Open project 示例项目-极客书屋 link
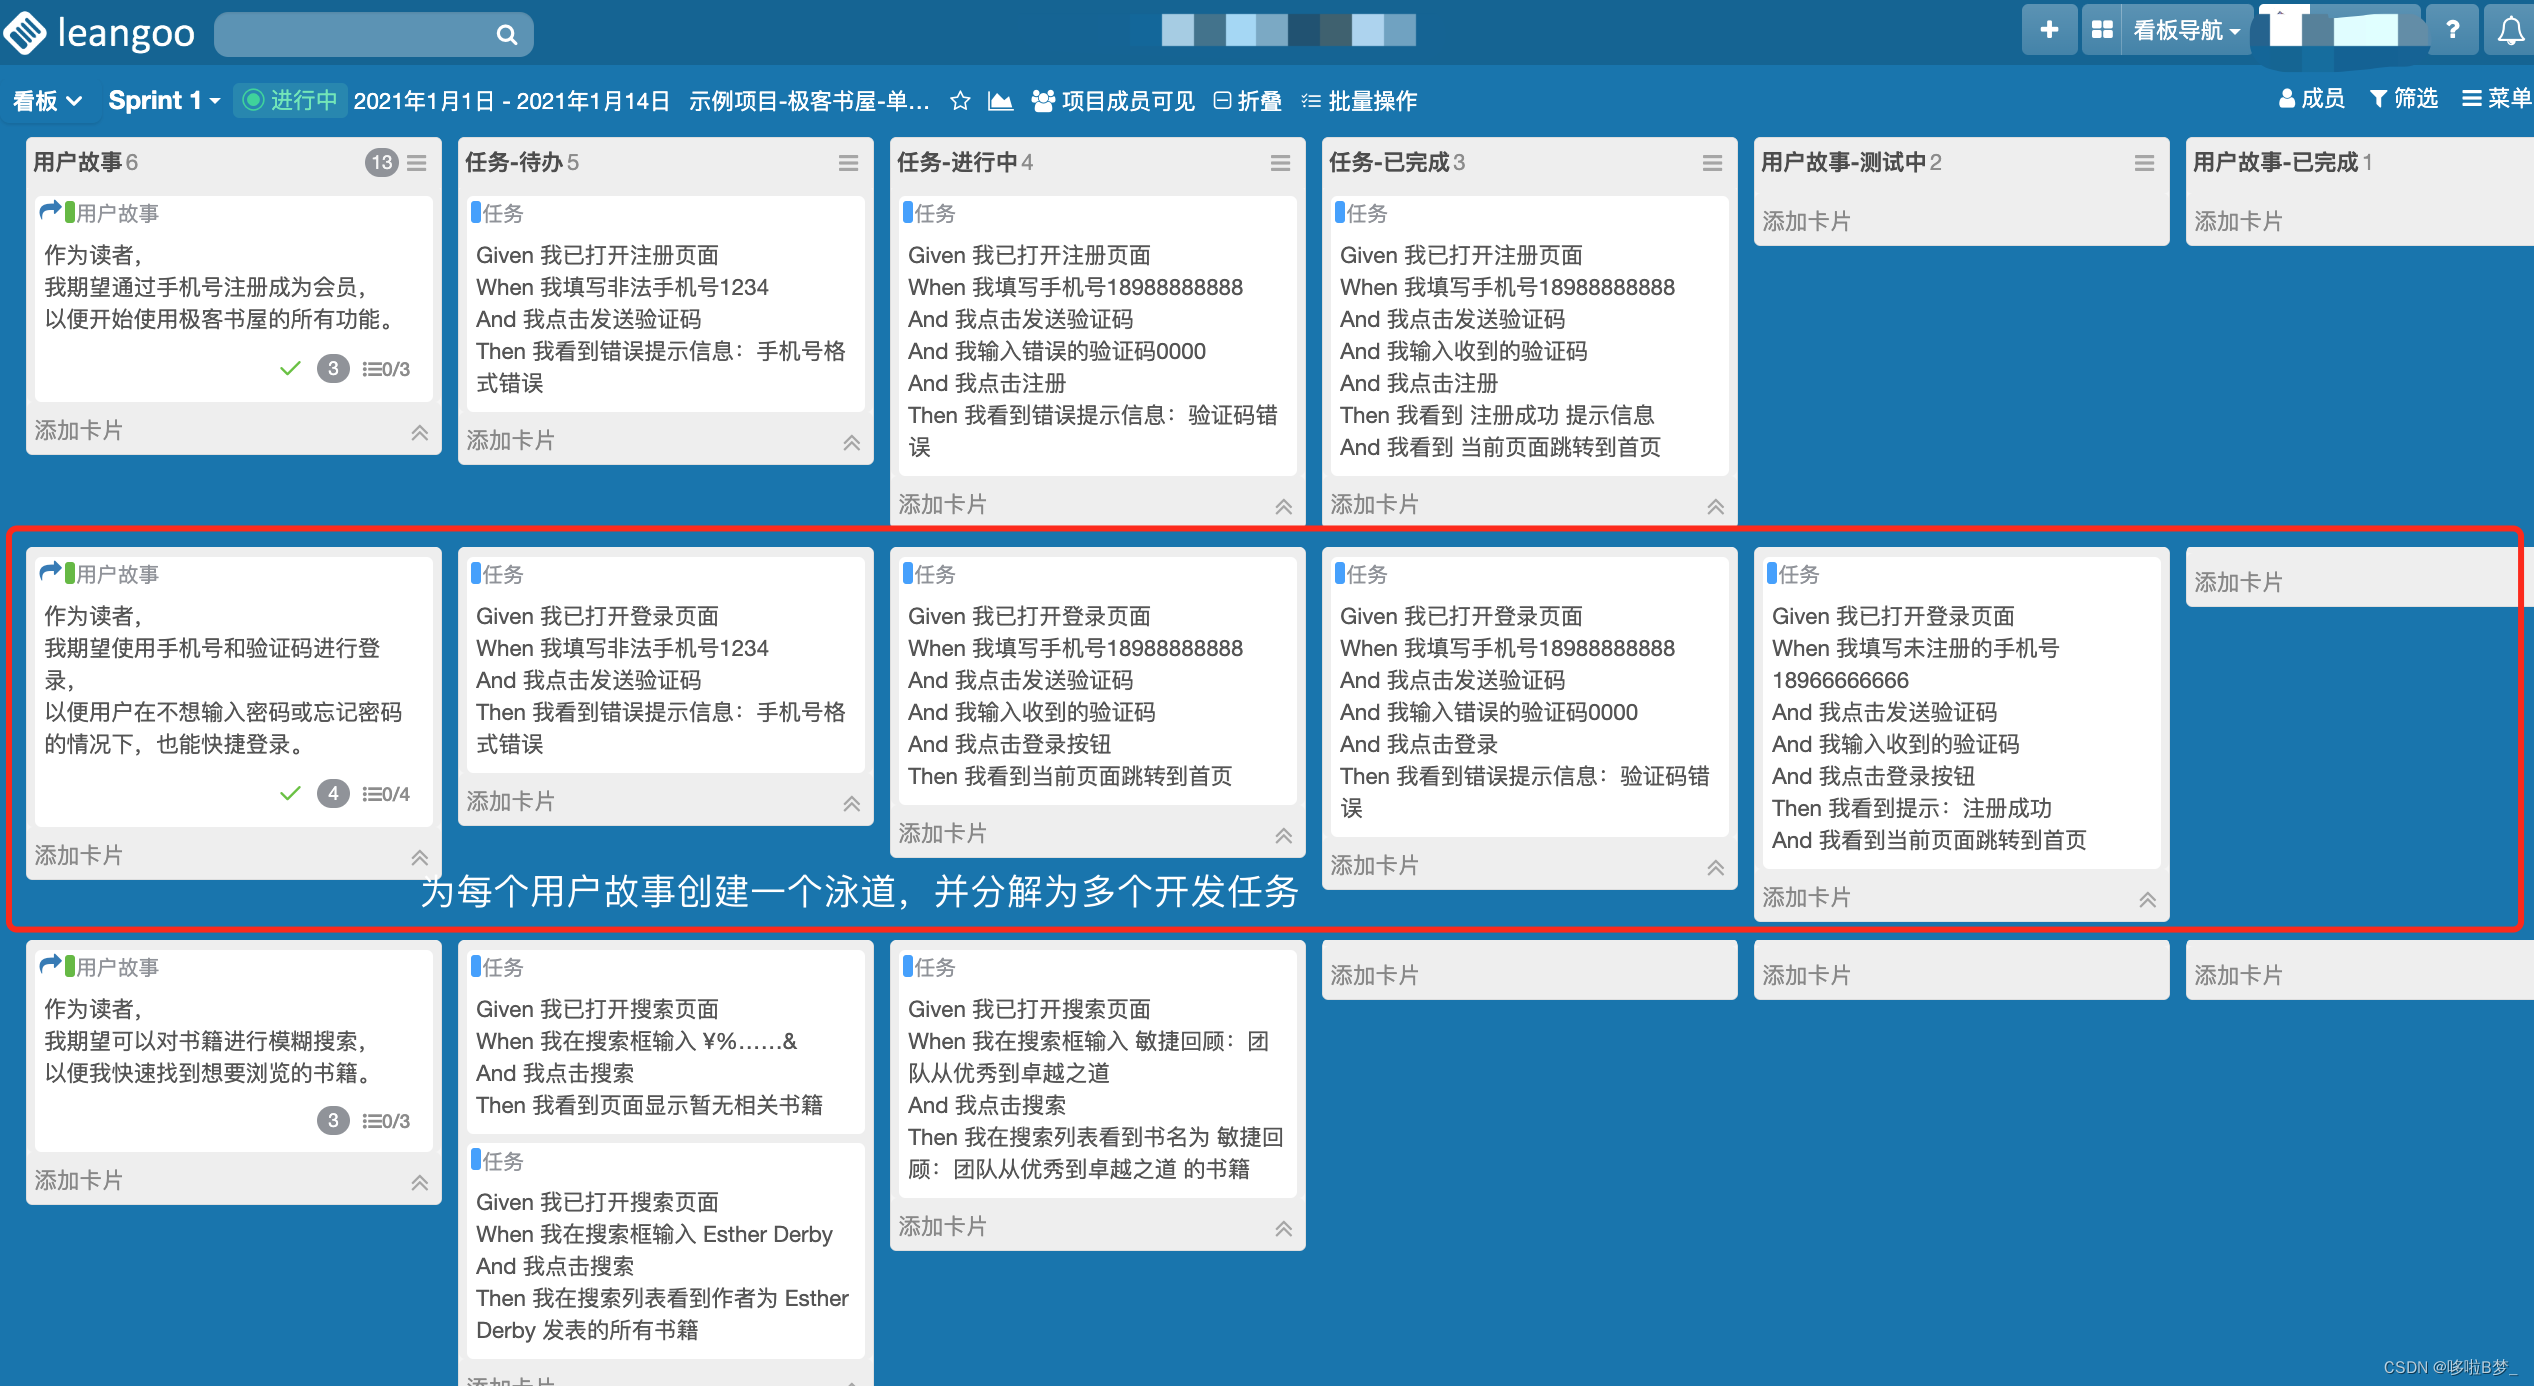 tap(809, 101)
